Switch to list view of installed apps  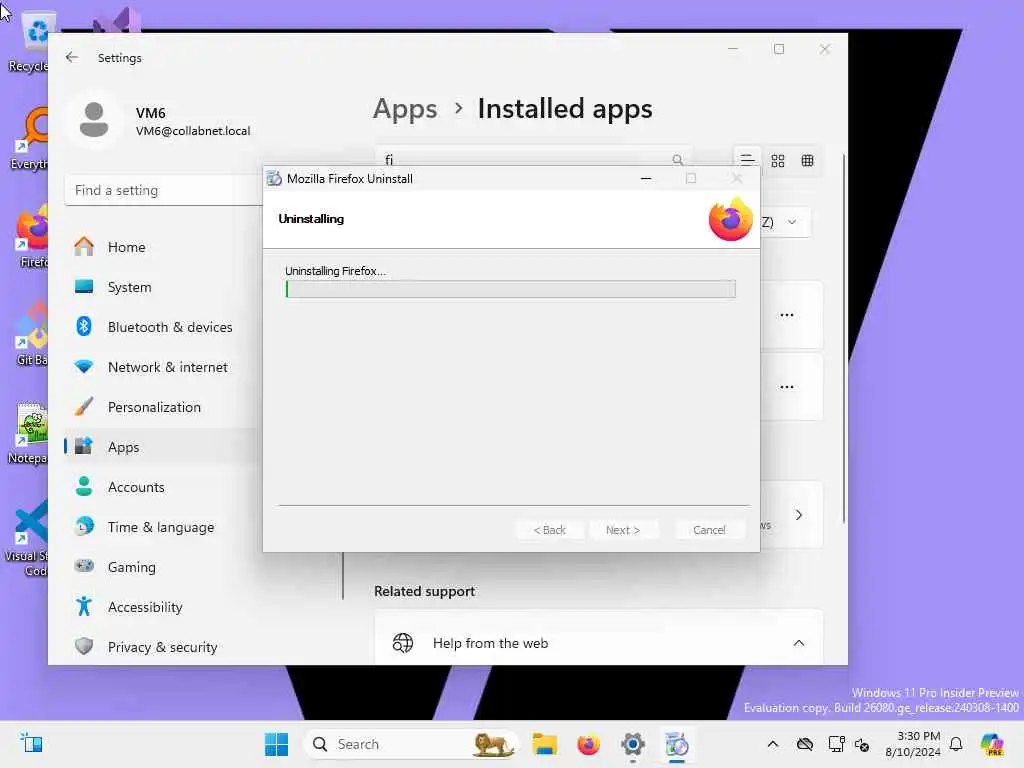coord(747,160)
